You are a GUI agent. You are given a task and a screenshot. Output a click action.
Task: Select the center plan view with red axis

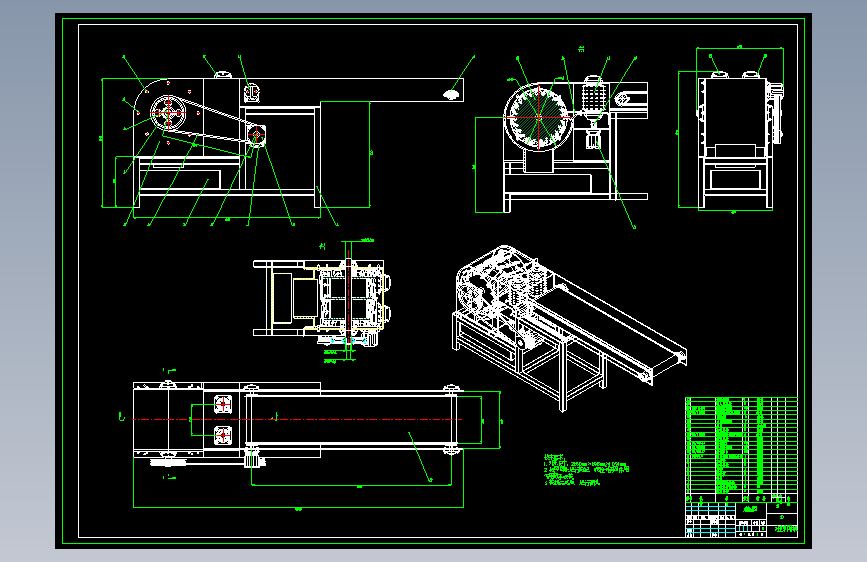pyautogui.click(x=322, y=301)
